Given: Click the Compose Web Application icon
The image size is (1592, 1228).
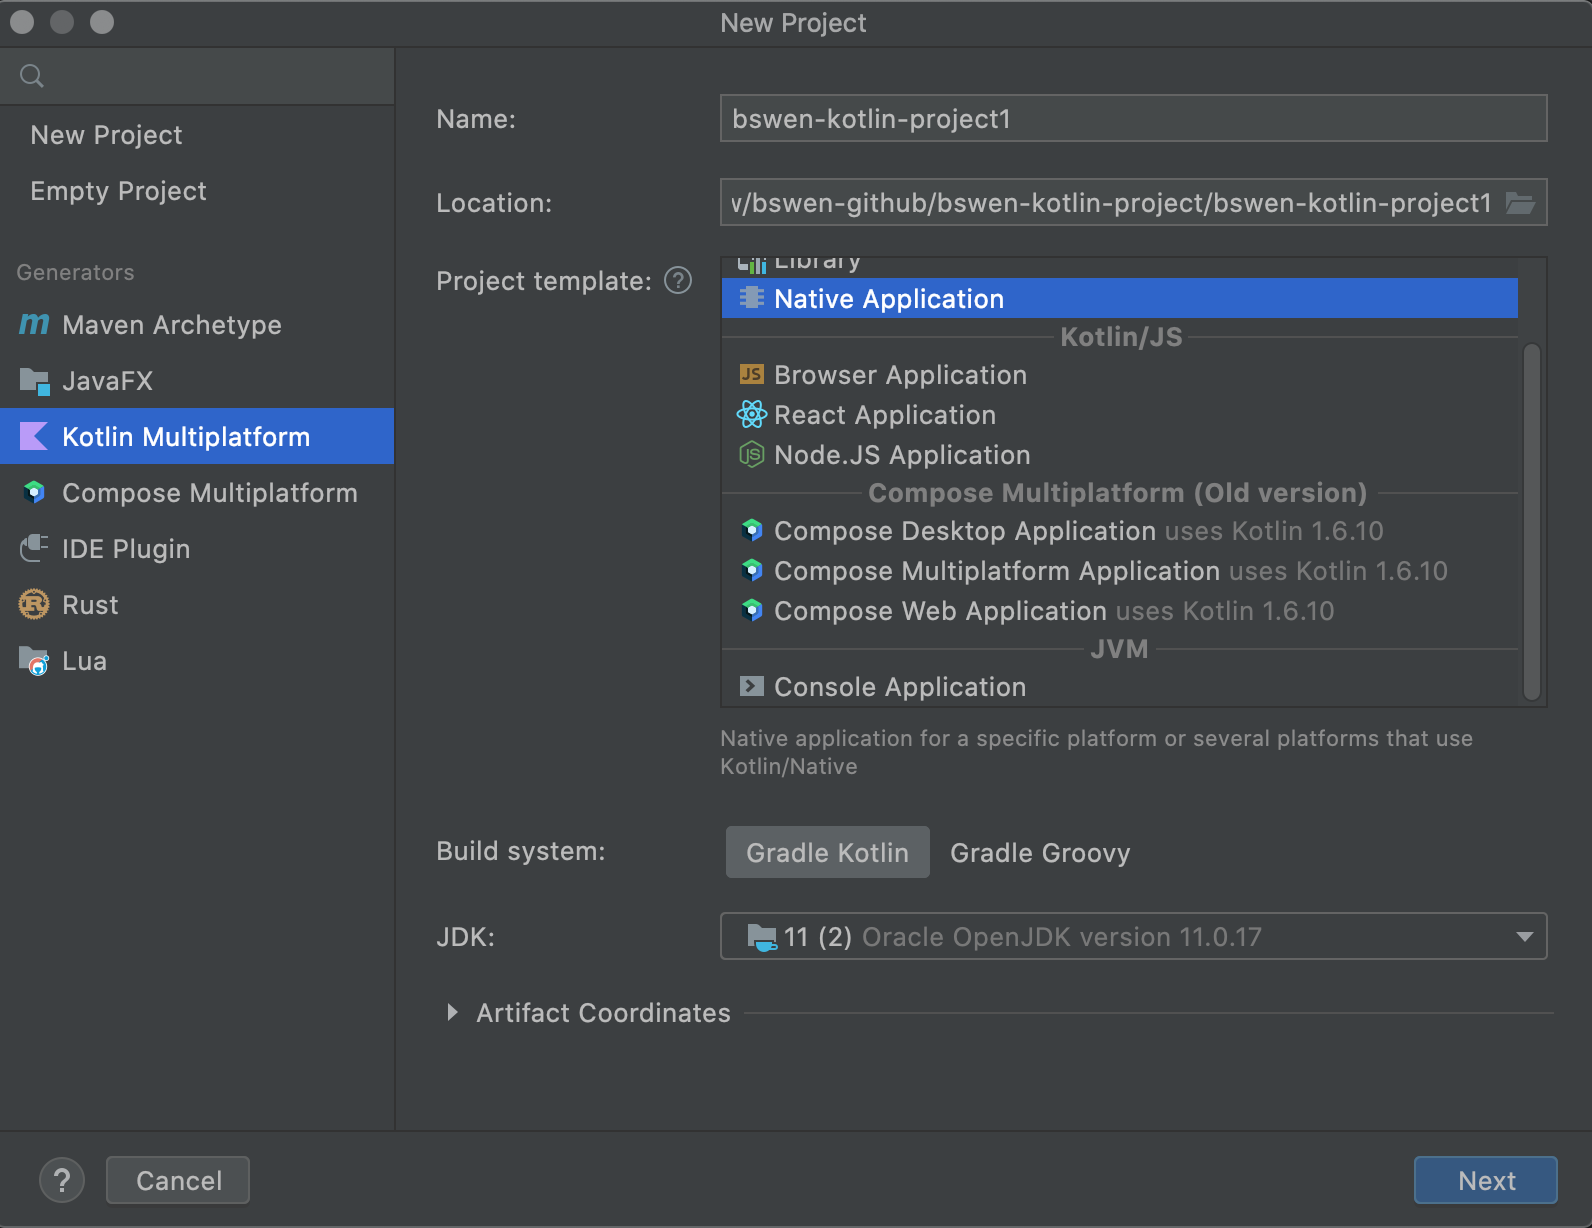Looking at the screenshot, I should [x=751, y=610].
